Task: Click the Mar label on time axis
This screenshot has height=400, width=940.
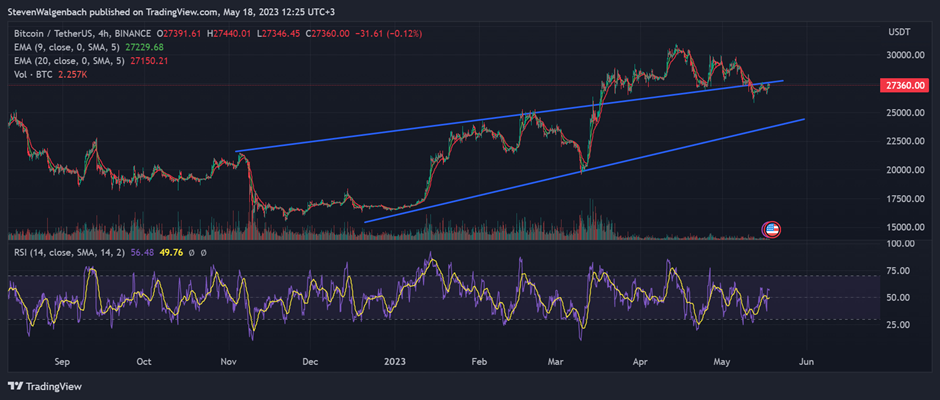Action: [x=555, y=362]
